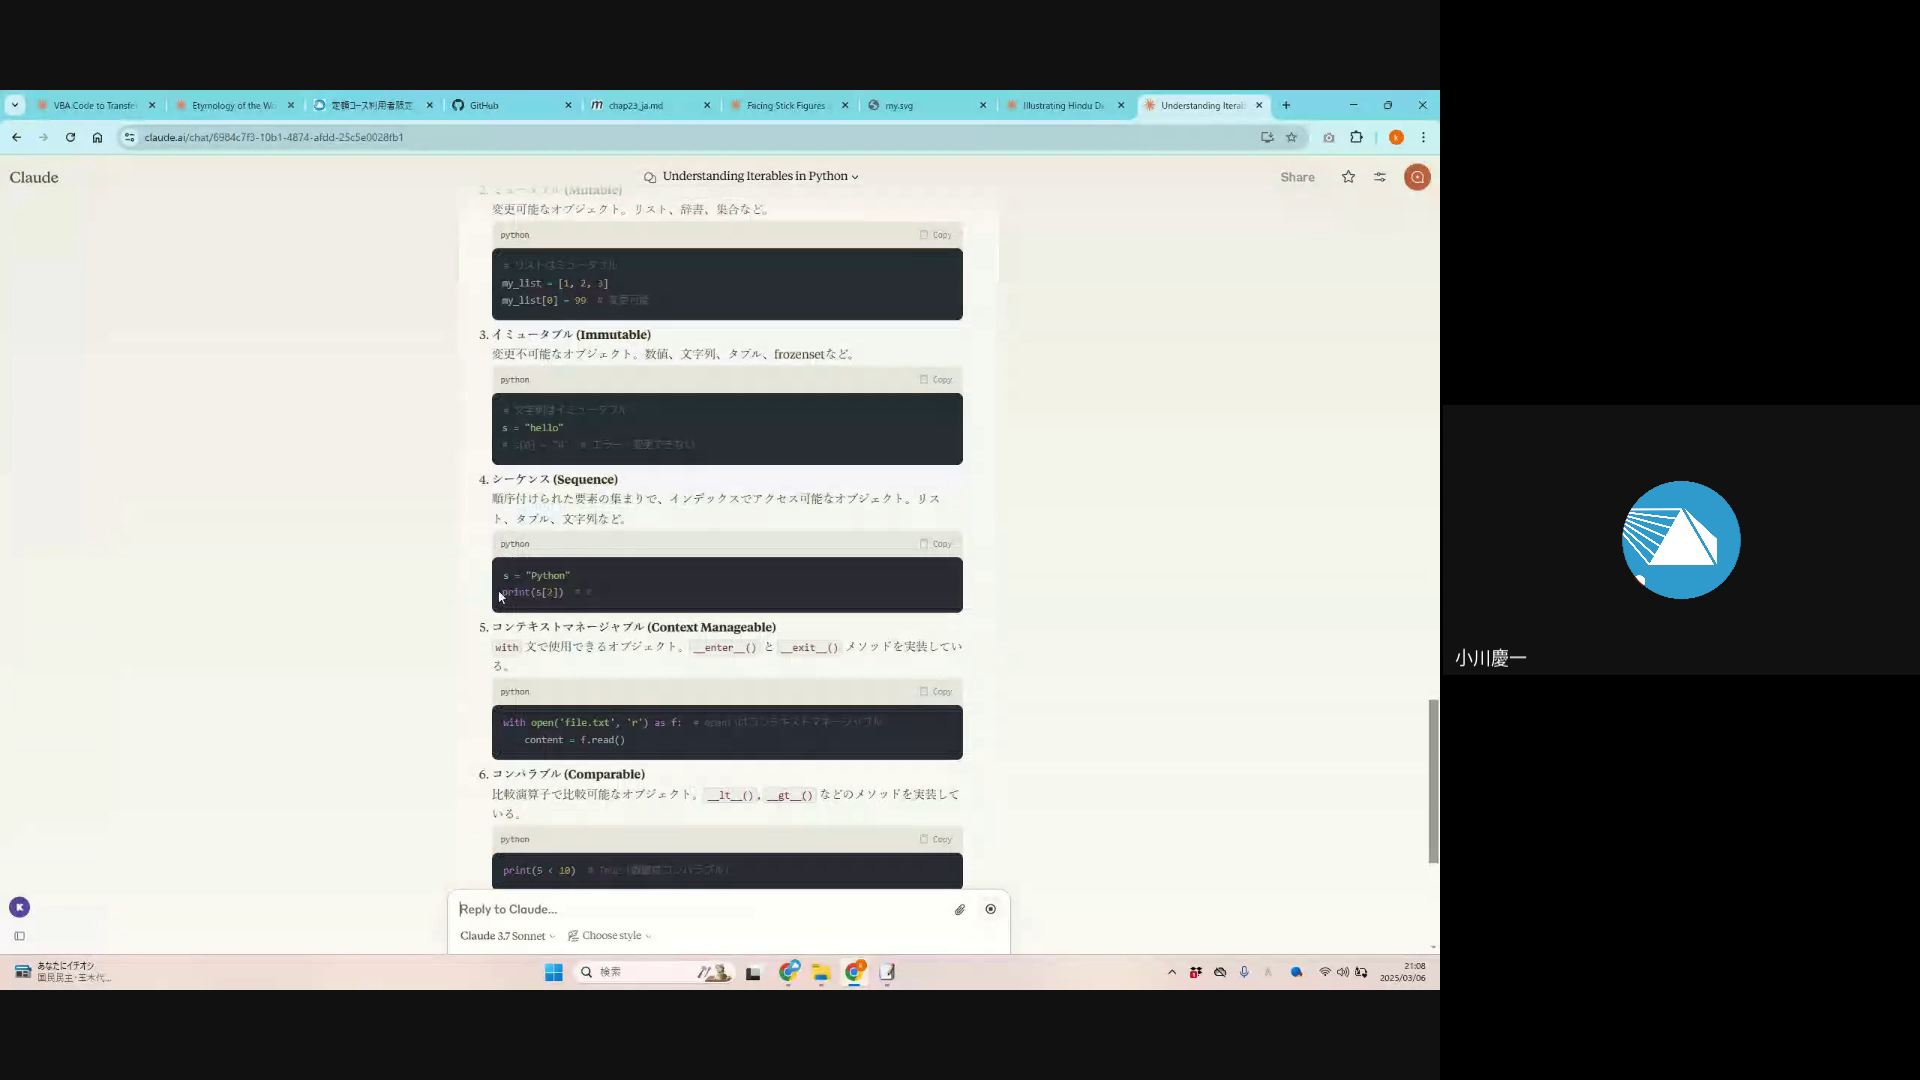Click the Windows Start button in the taskbar

pyautogui.click(x=553, y=972)
